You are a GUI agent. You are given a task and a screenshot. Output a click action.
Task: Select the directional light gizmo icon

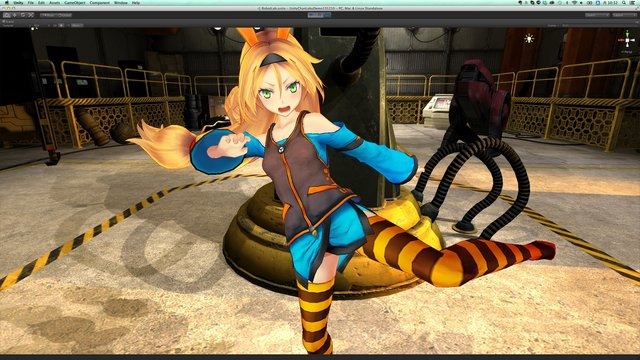(529, 39)
